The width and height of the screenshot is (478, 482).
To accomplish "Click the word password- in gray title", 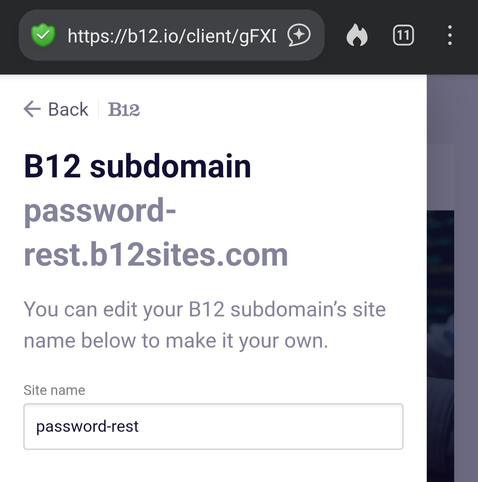I will tap(100, 211).
